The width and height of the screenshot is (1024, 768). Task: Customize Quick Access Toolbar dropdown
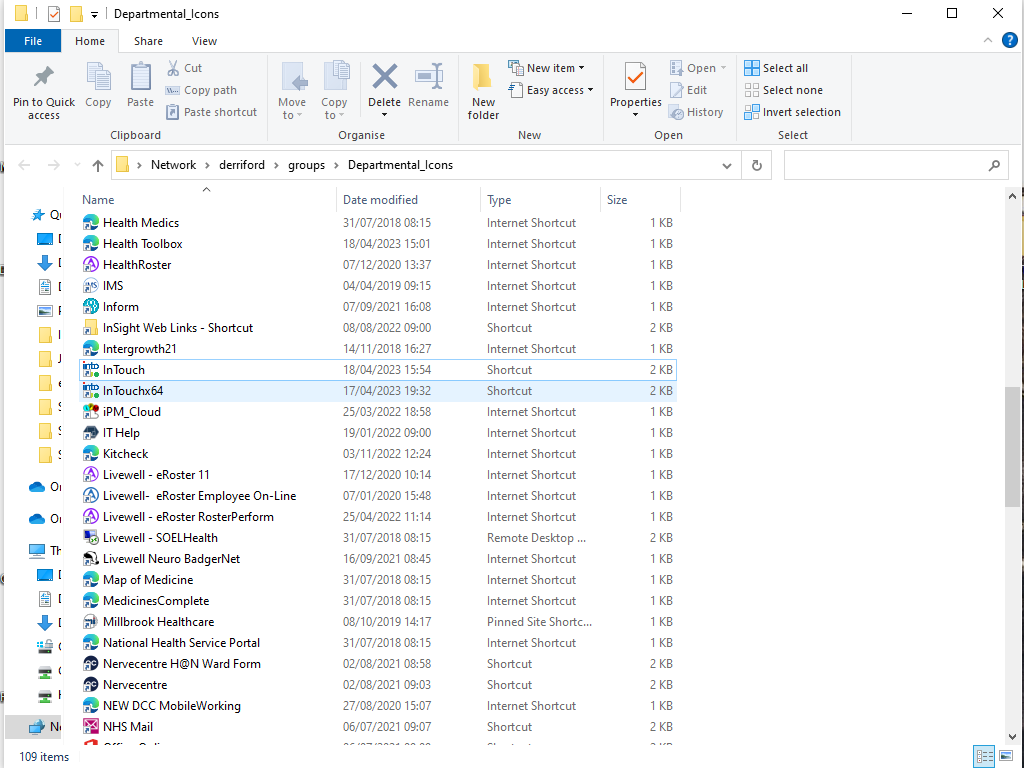click(94, 14)
